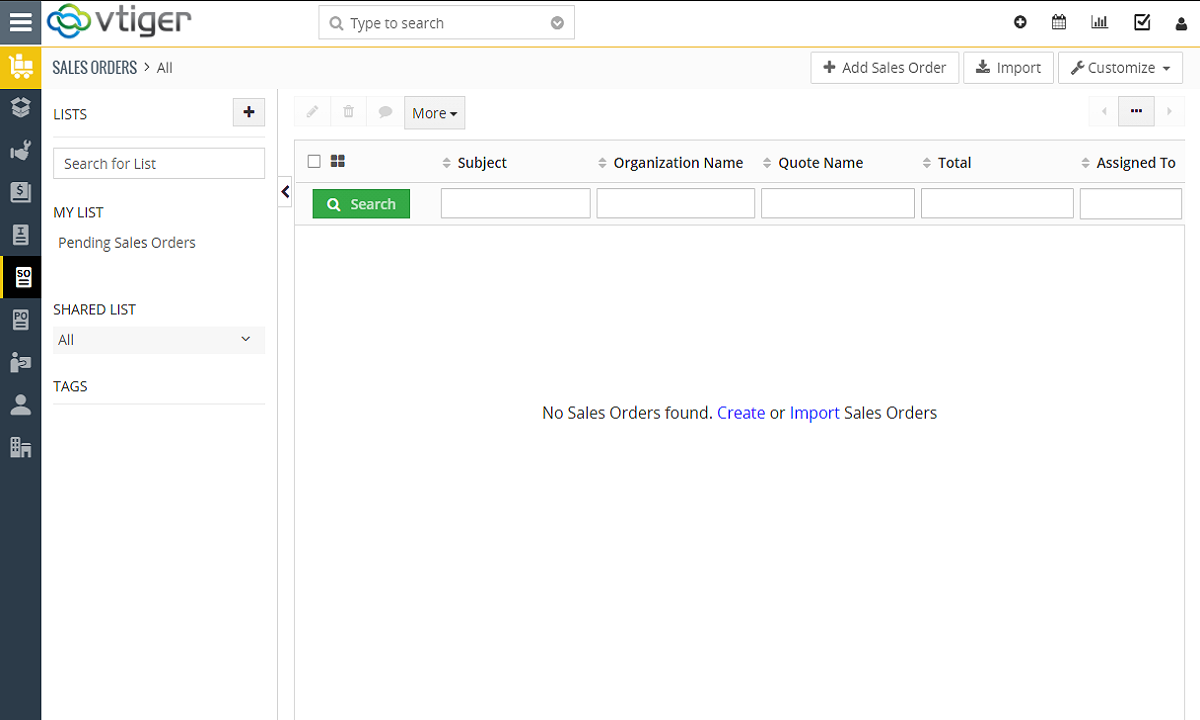The image size is (1200, 720).
Task: Open Purchase Orders in the sidebar
Action: click(21, 320)
